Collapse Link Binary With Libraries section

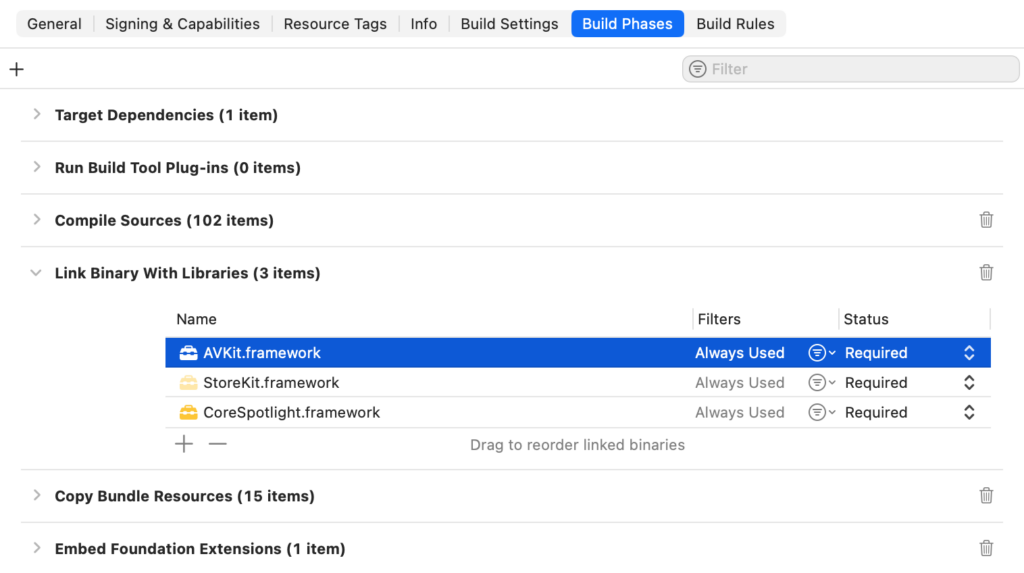click(x=37, y=273)
